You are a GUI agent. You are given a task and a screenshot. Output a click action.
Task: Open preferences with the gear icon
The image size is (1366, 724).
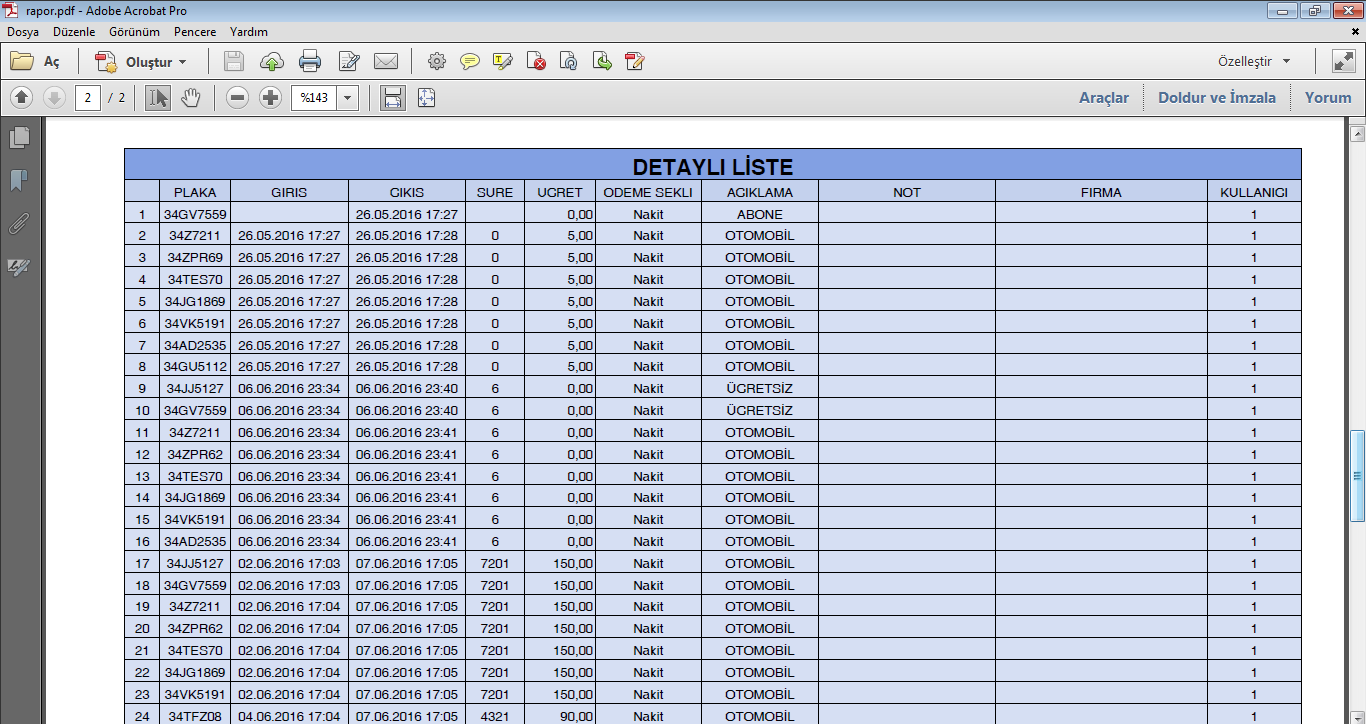click(436, 62)
